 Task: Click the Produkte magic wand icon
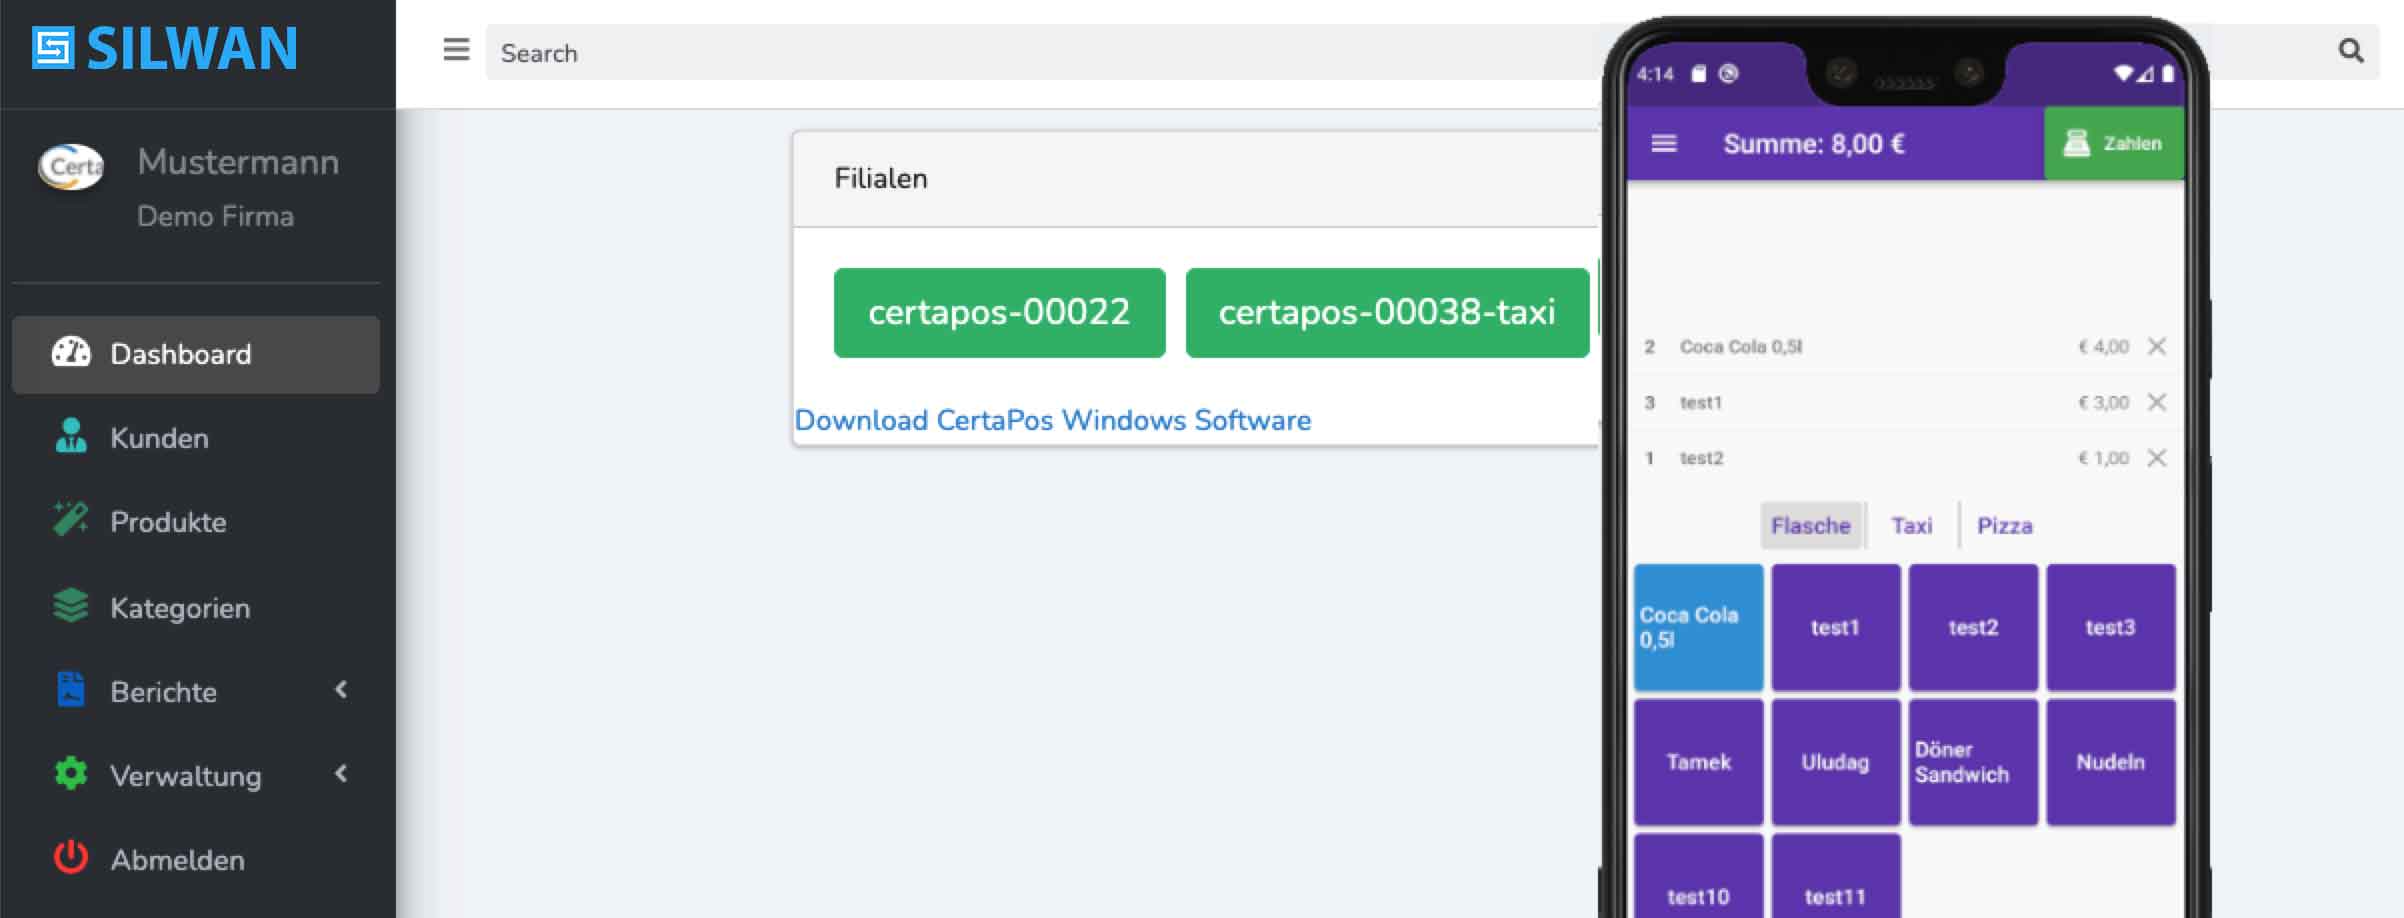tap(71, 521)
